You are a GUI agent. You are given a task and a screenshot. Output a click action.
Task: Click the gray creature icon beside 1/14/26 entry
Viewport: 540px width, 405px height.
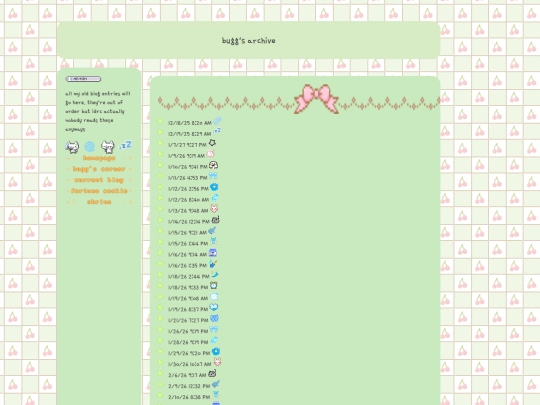pyautogui.click(x=216, y=219)
